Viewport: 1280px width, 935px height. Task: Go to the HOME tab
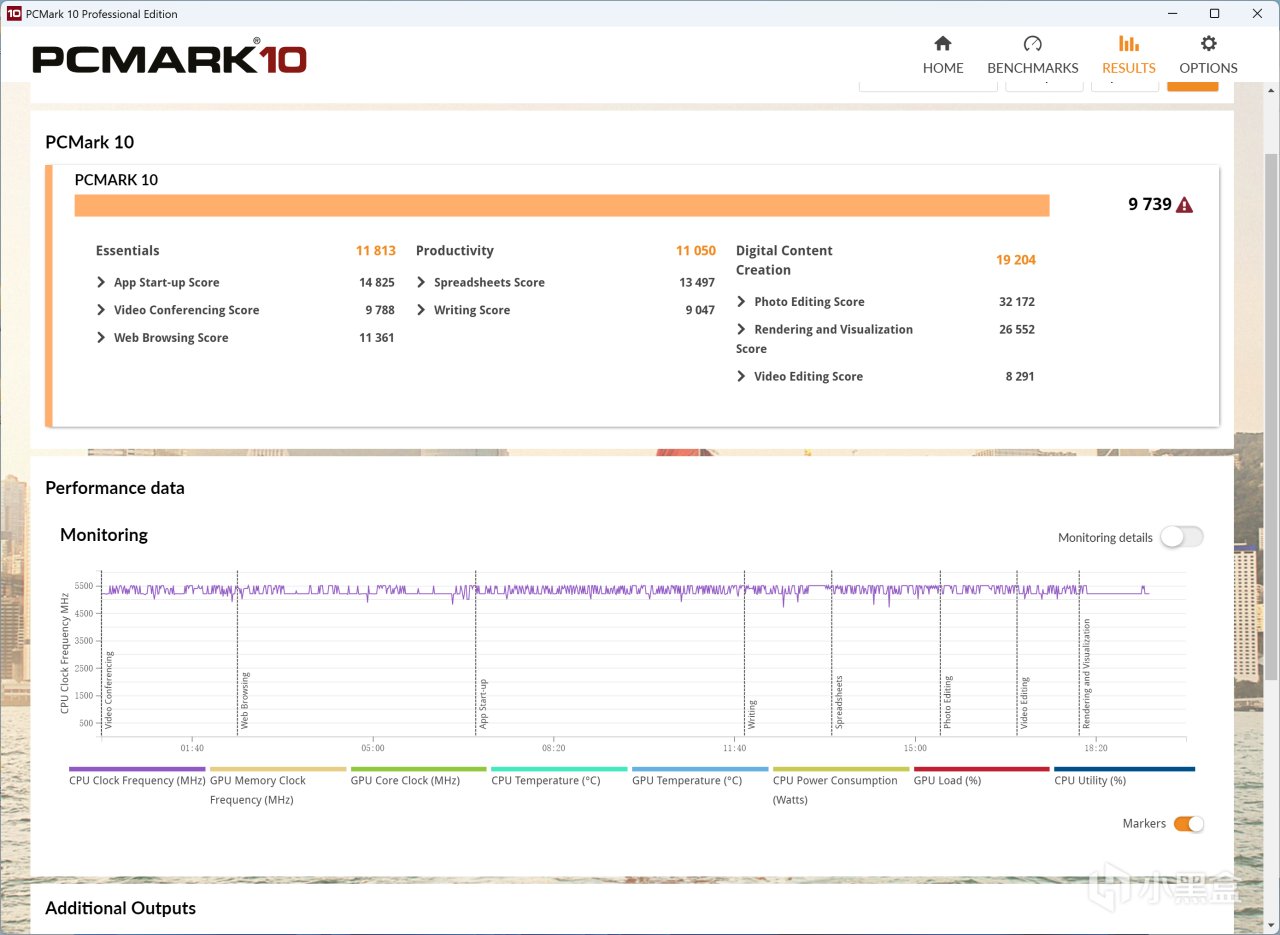[x=942, y=55]
